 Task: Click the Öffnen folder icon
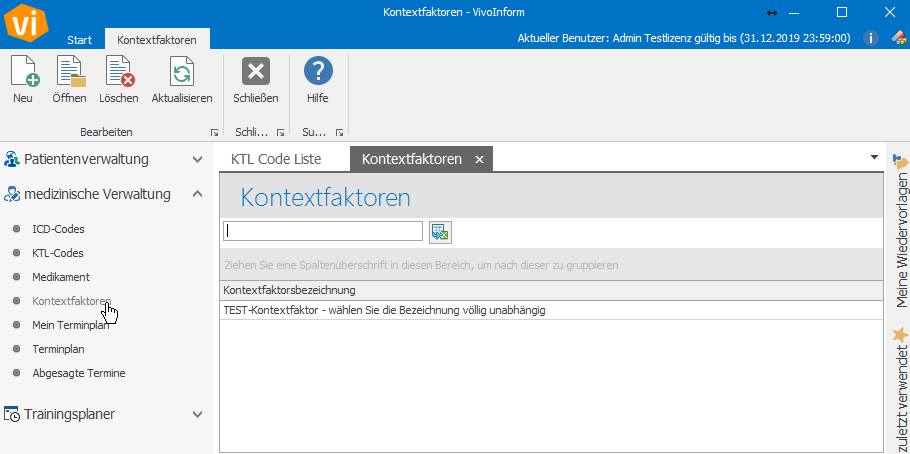pyautogui.click(x=70, y=71)
